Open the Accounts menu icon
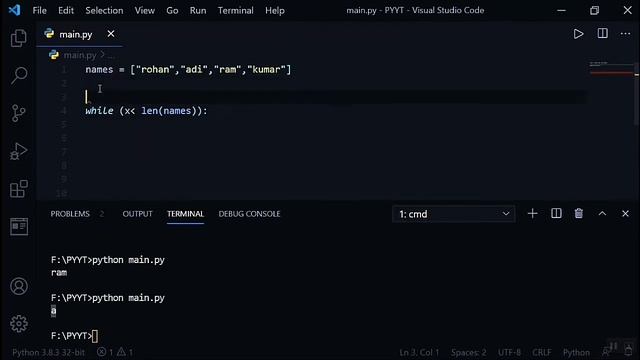The image size is (640, 360). point(19,286)
